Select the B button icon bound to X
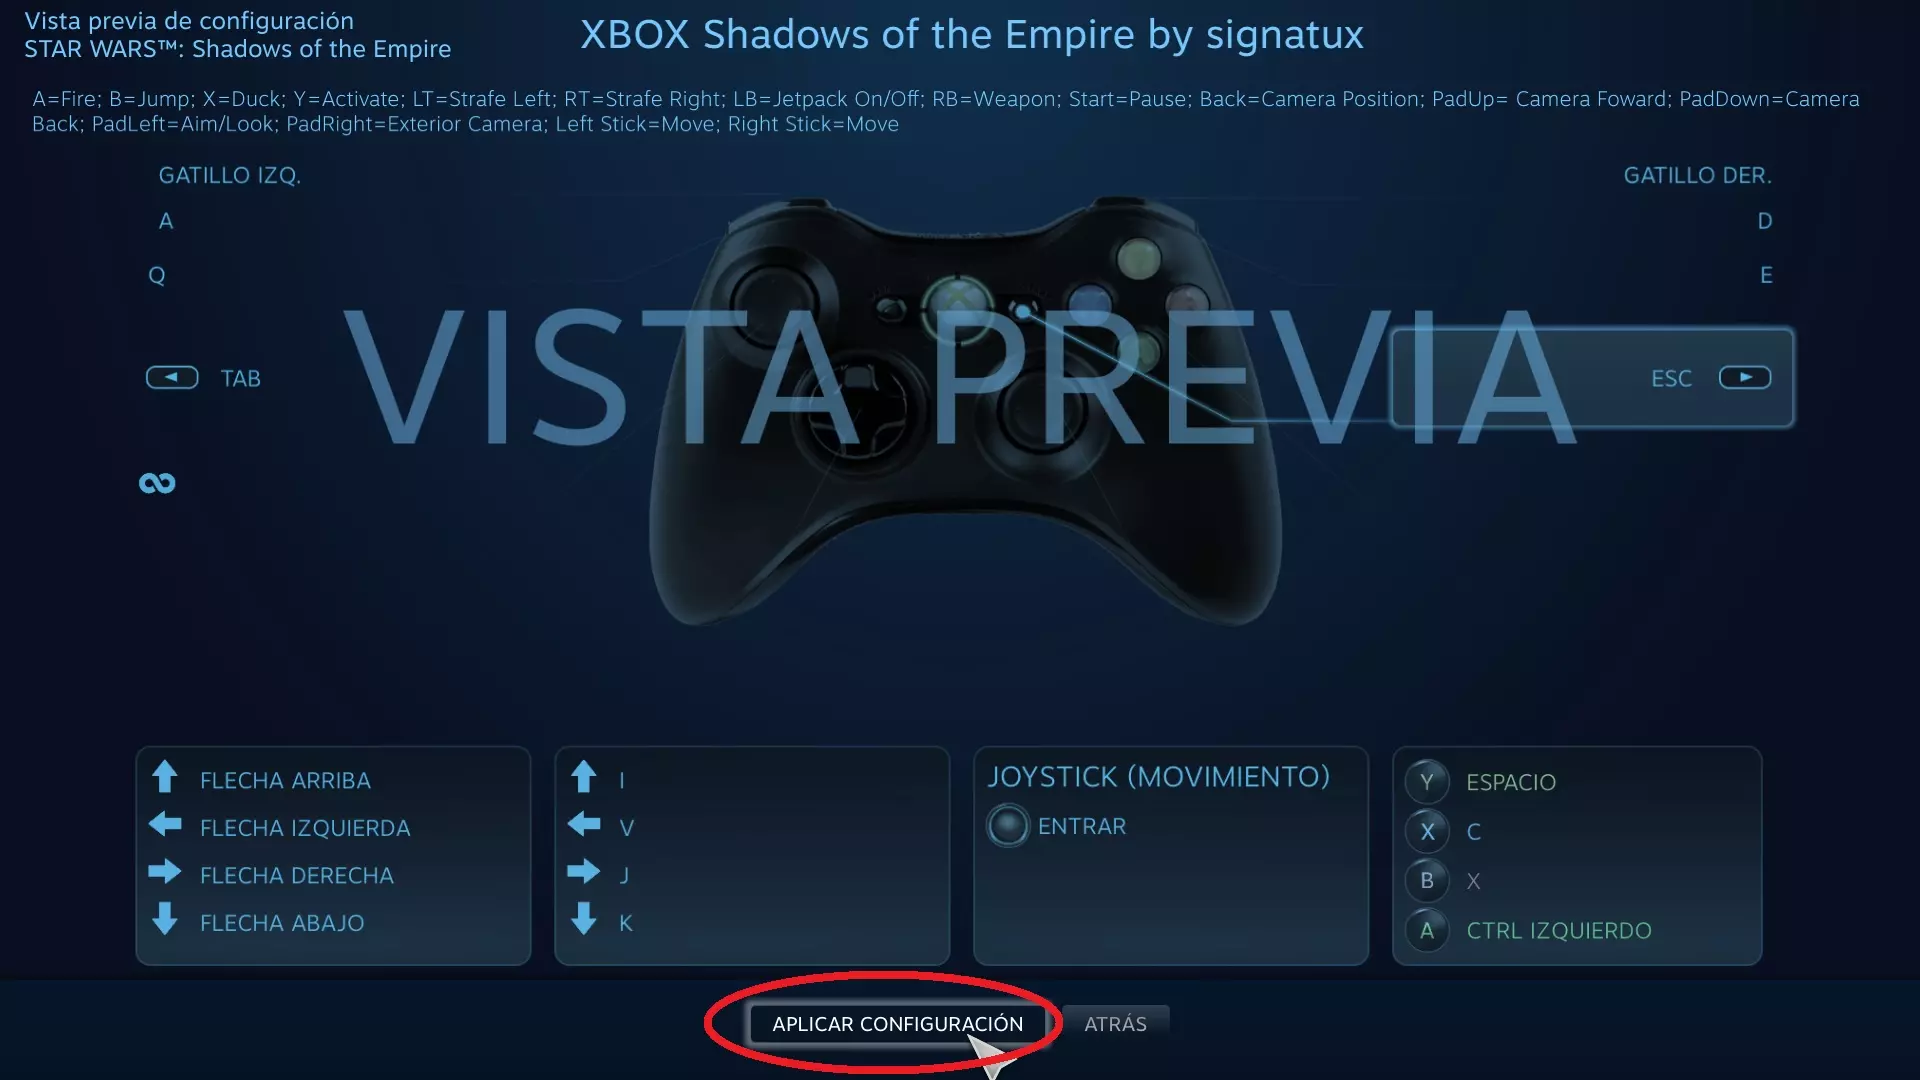This screenshot has width=1920, height=1080. click(x=1427, y=881)
